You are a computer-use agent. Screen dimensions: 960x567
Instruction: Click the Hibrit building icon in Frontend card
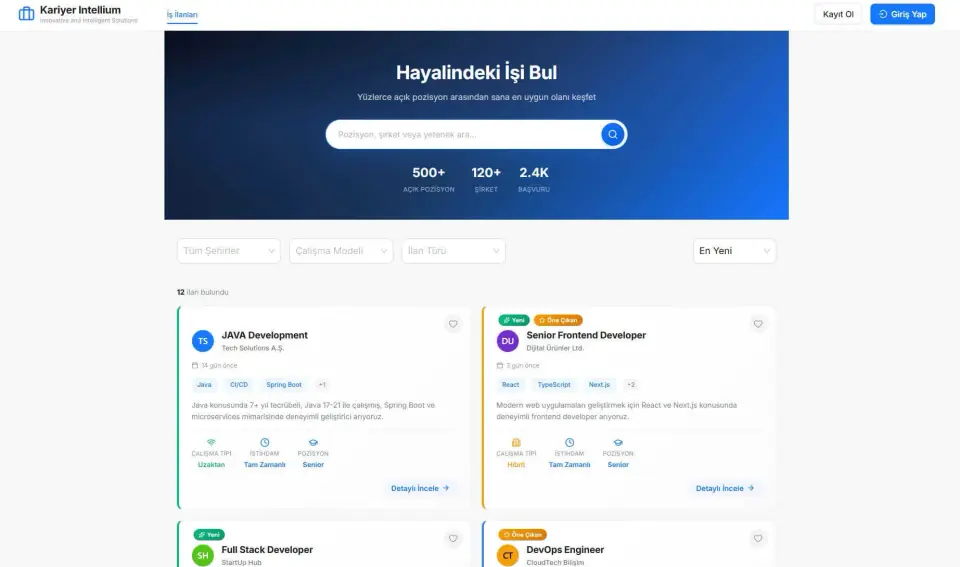point(516,442)
